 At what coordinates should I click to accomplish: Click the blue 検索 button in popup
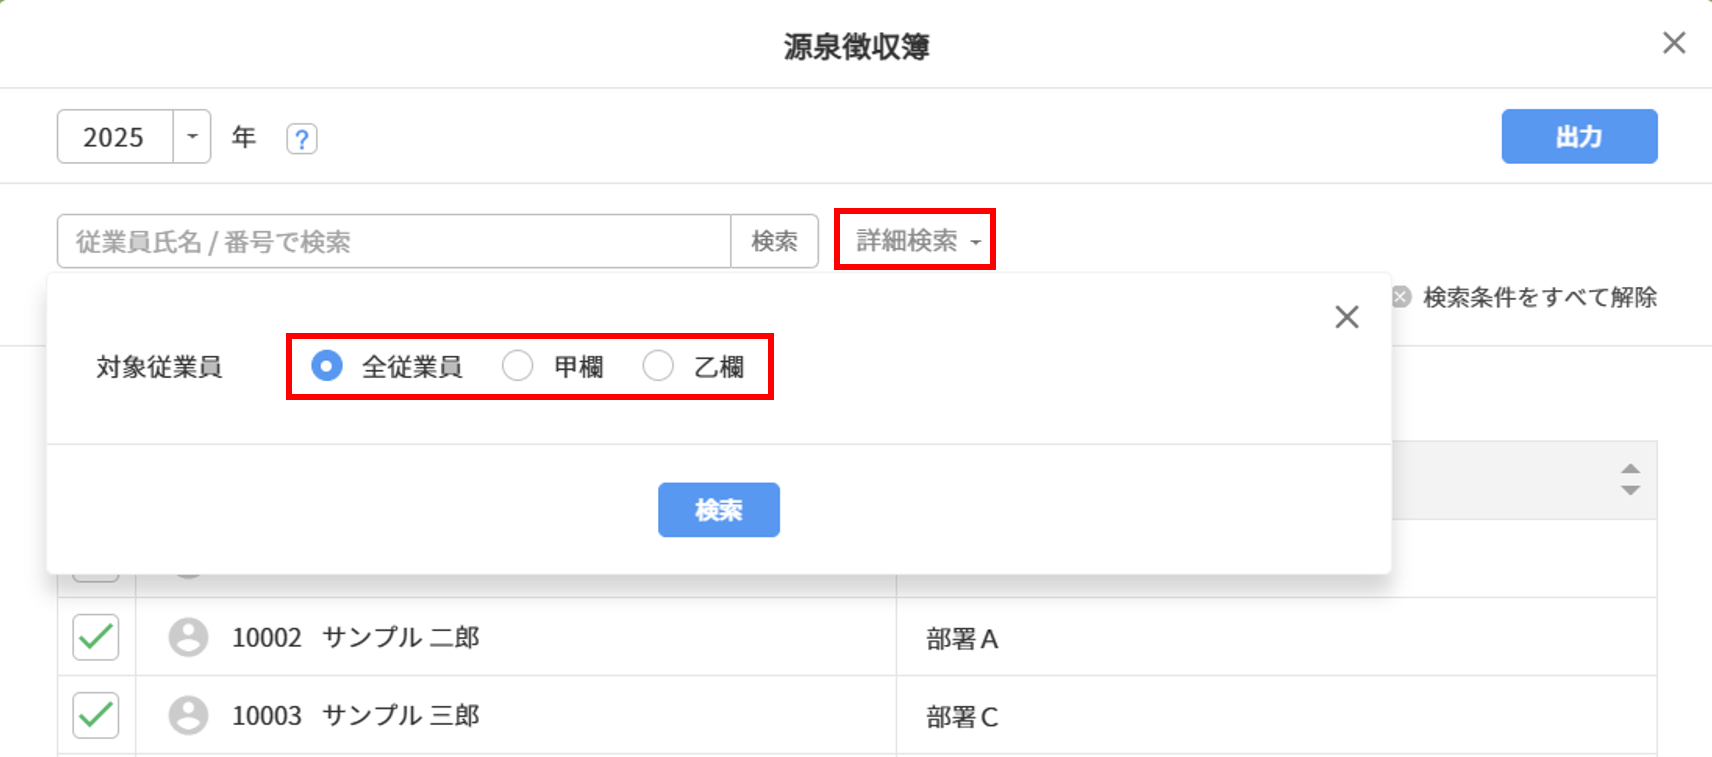point(718,510)
